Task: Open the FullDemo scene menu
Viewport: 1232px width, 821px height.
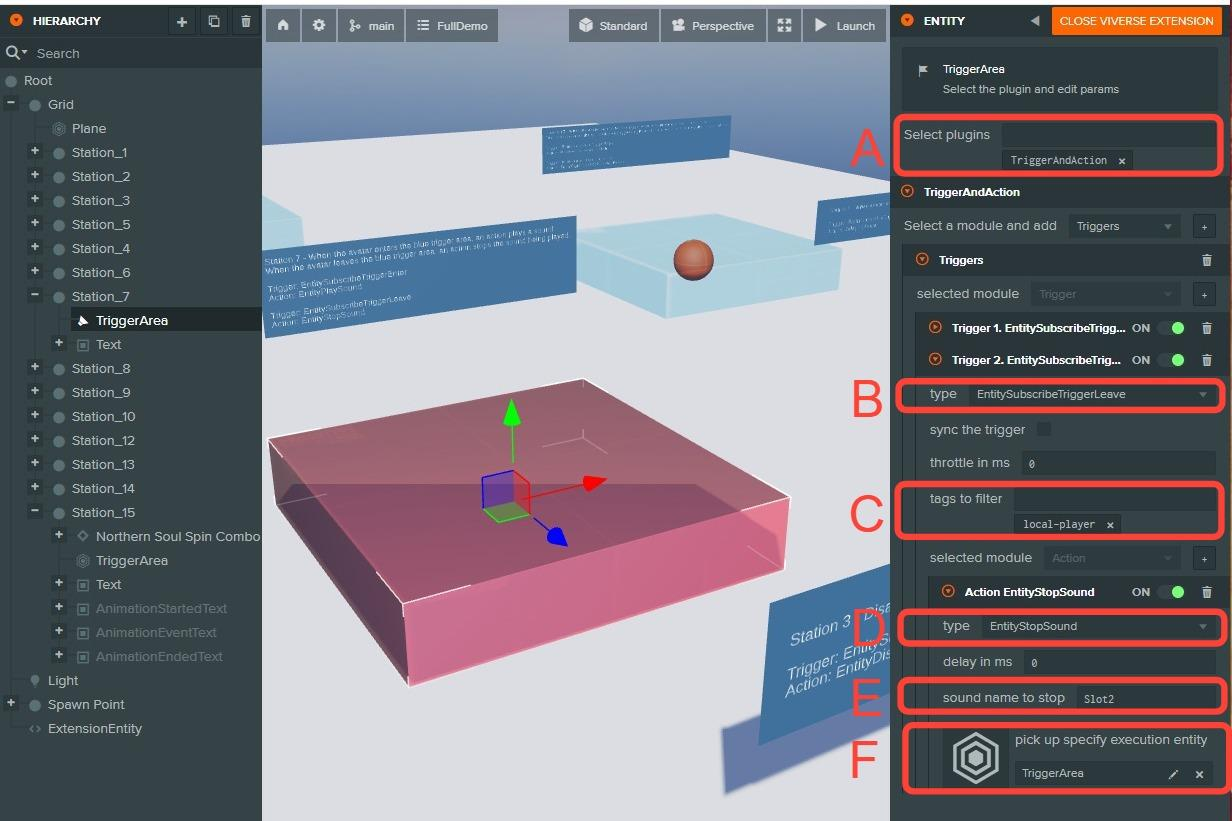Action: pos(452,25)
